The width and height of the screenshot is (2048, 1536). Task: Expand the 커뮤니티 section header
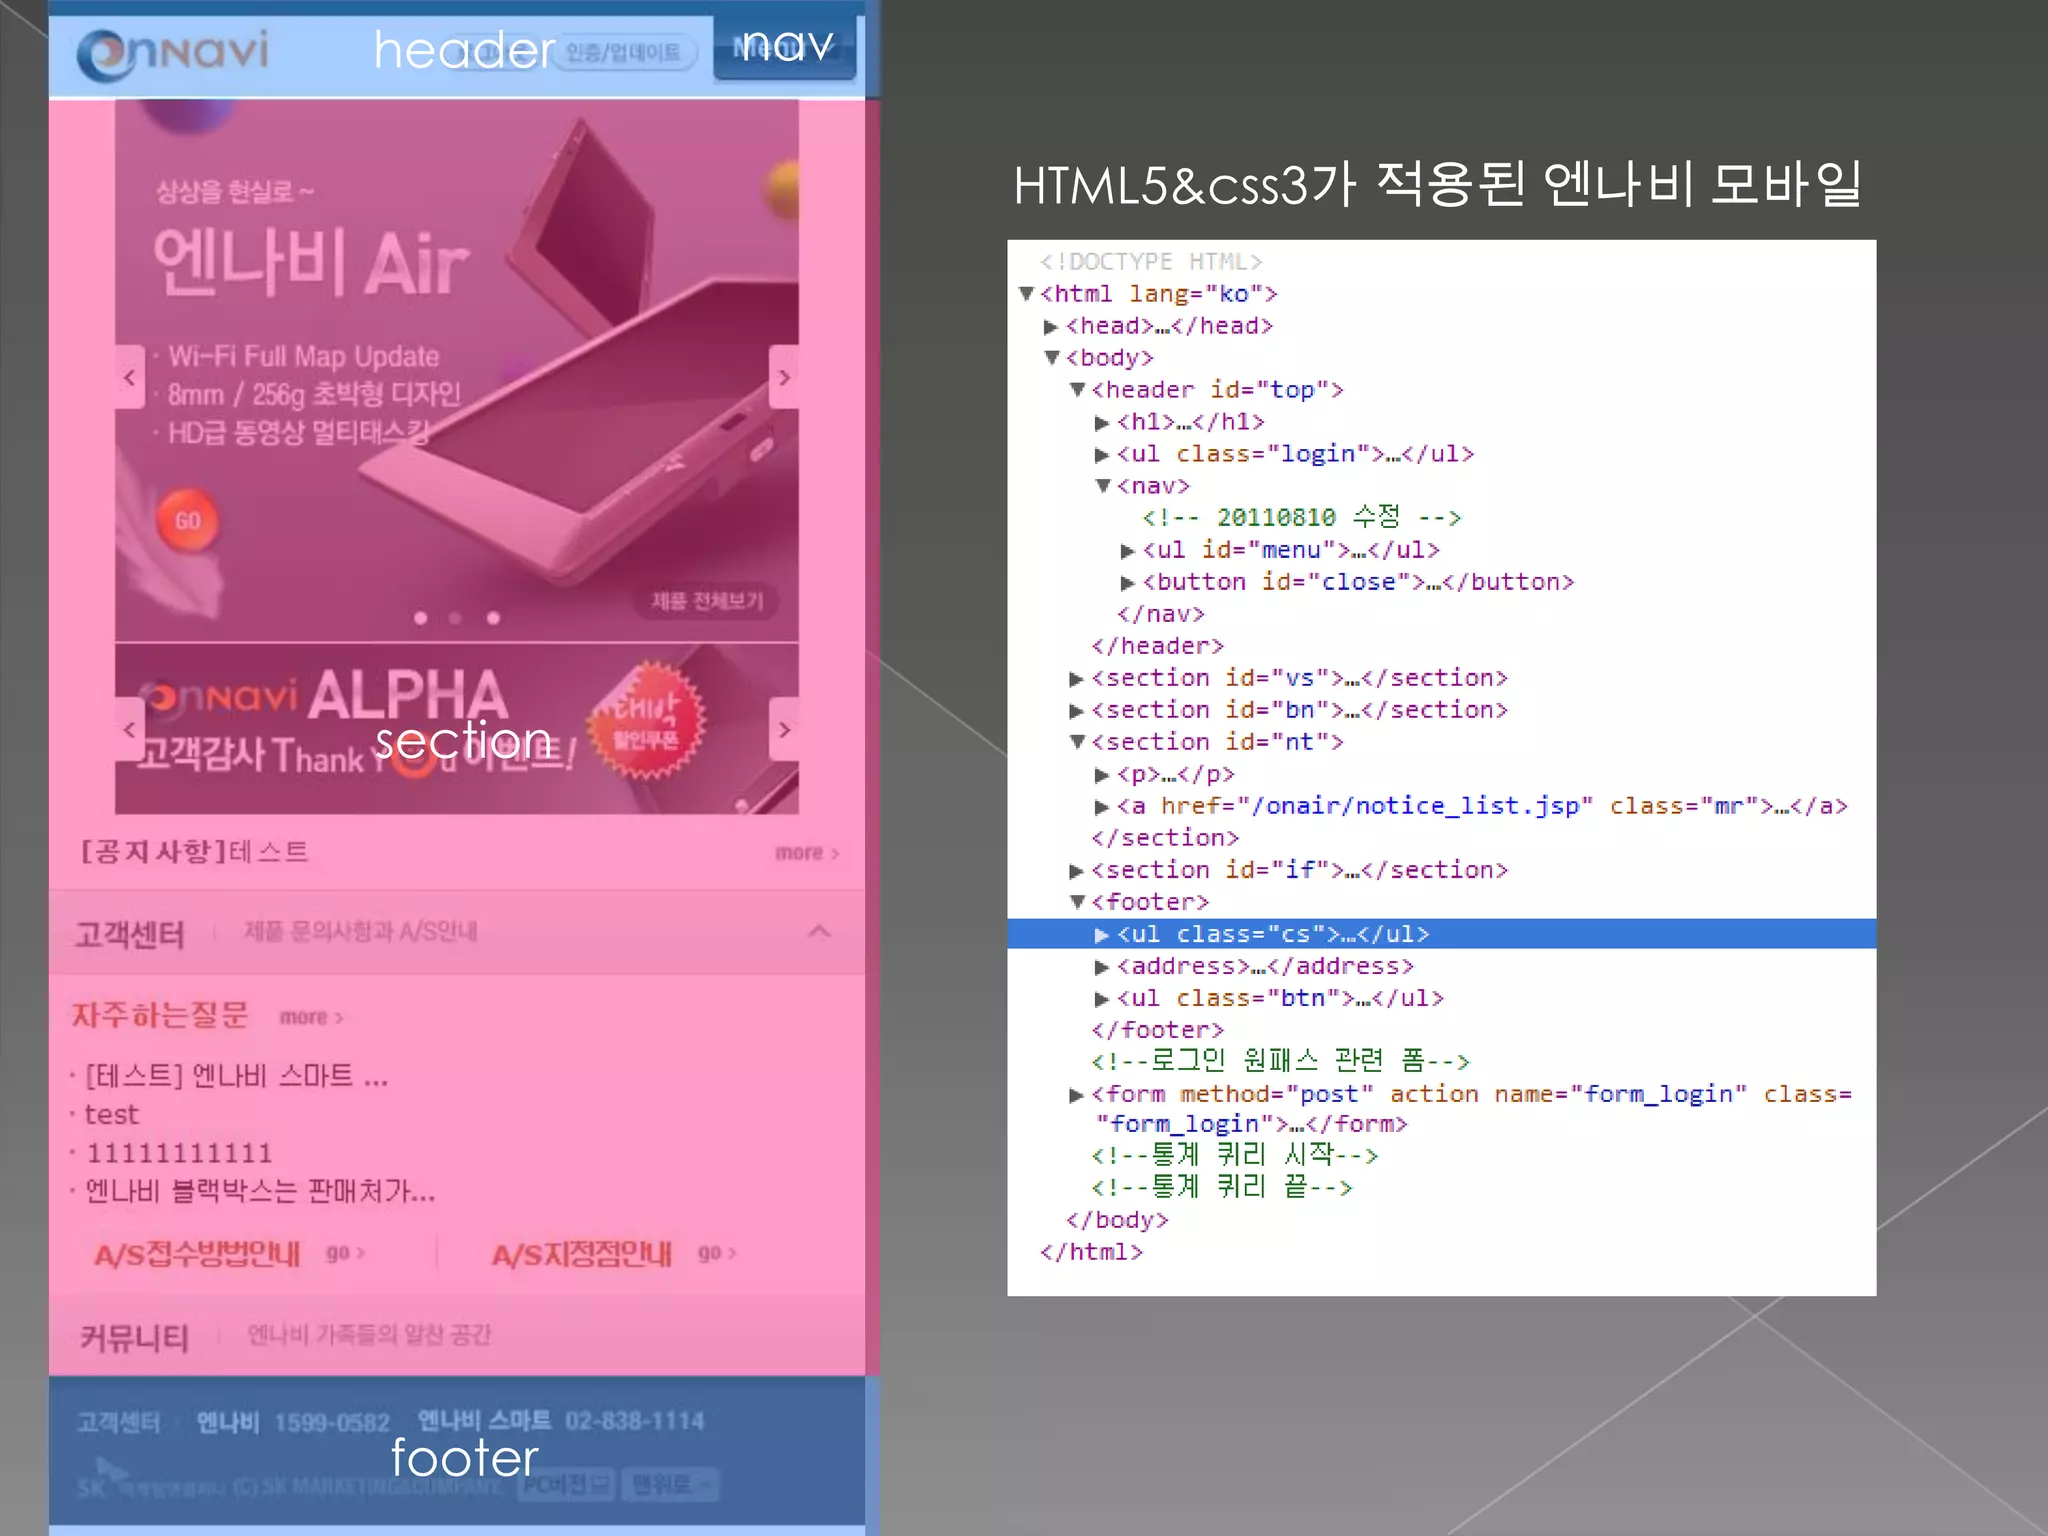point(457,1336)
